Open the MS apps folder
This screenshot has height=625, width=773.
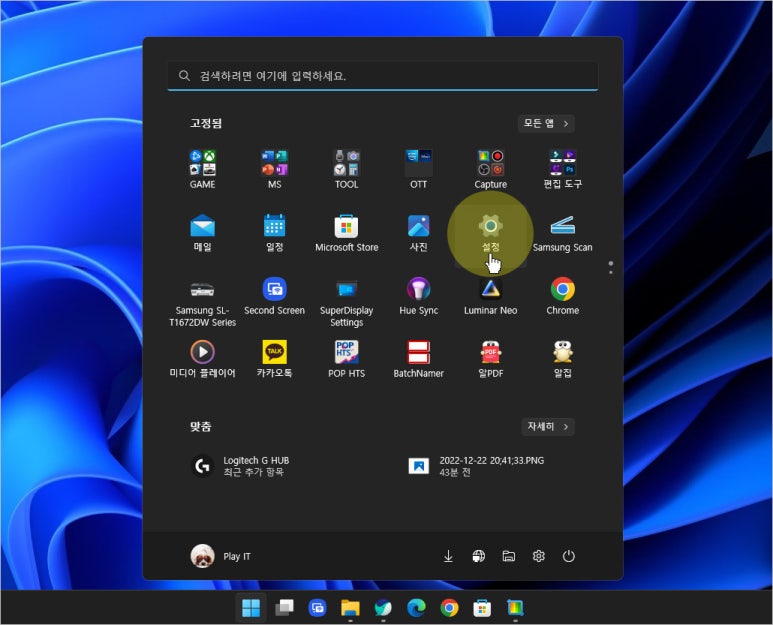pyautogui.click(x=275, y=169)
